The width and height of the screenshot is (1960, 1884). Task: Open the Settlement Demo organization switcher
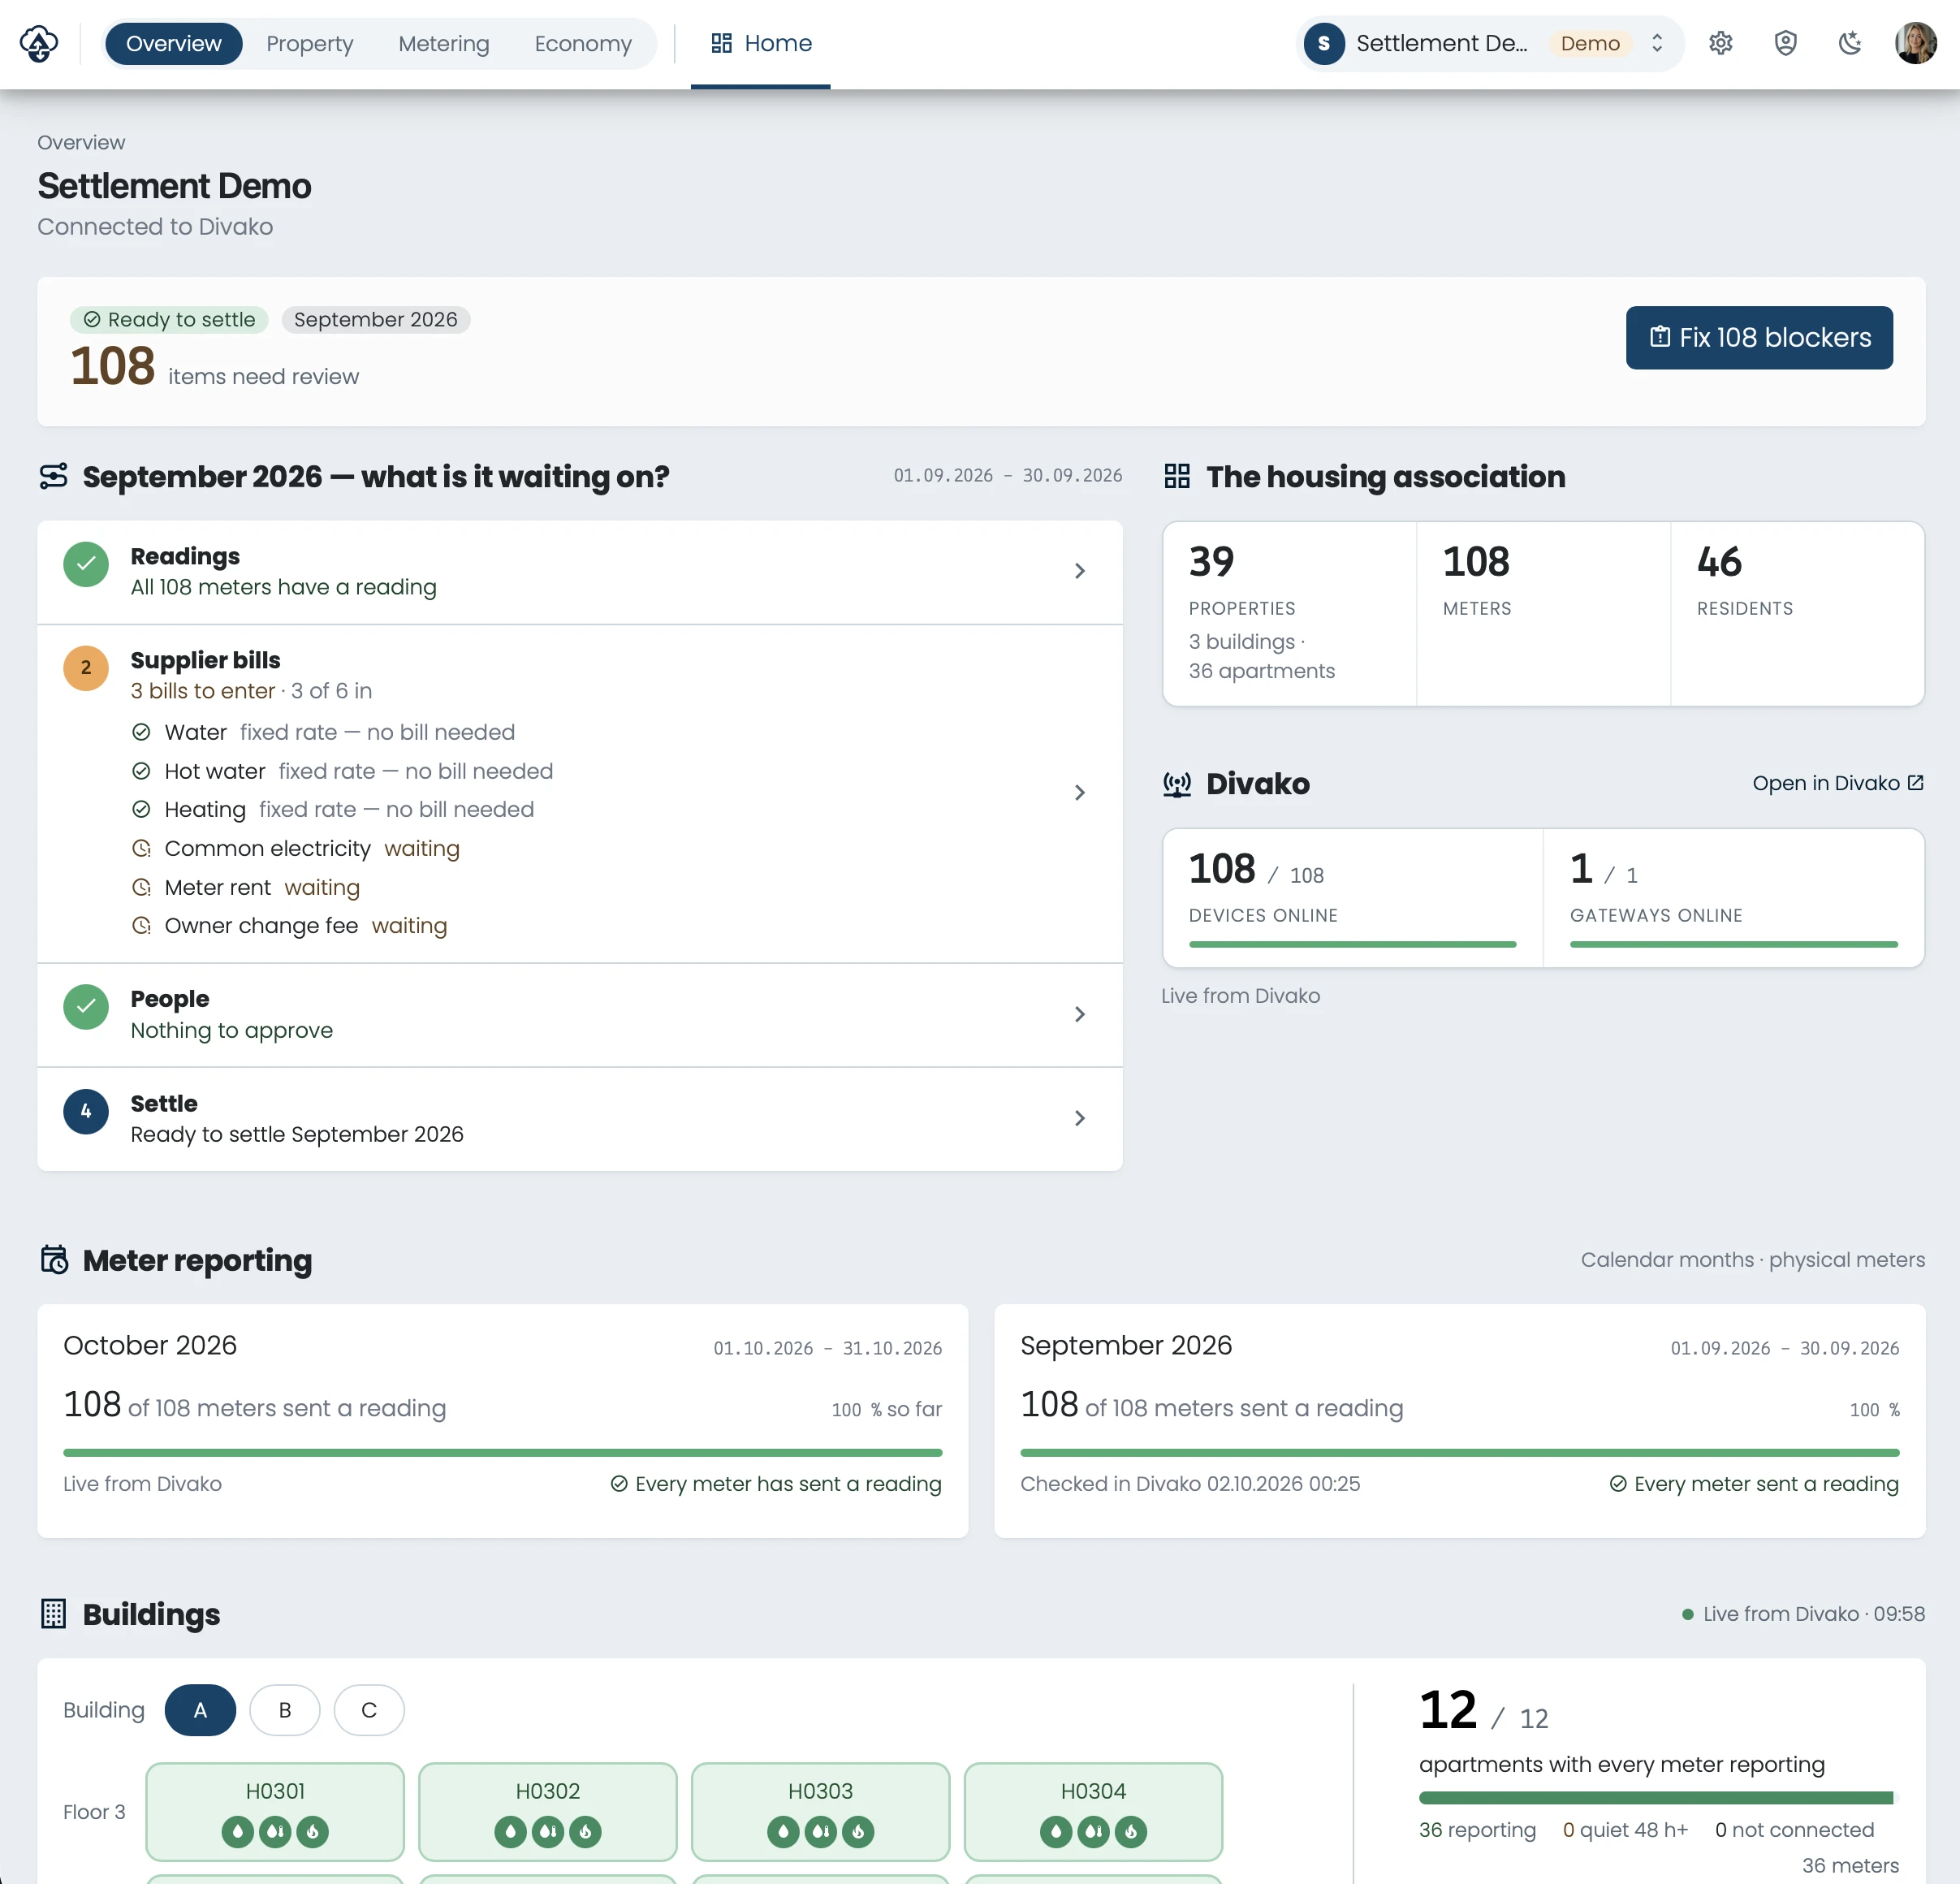(x=1489, y=43)
